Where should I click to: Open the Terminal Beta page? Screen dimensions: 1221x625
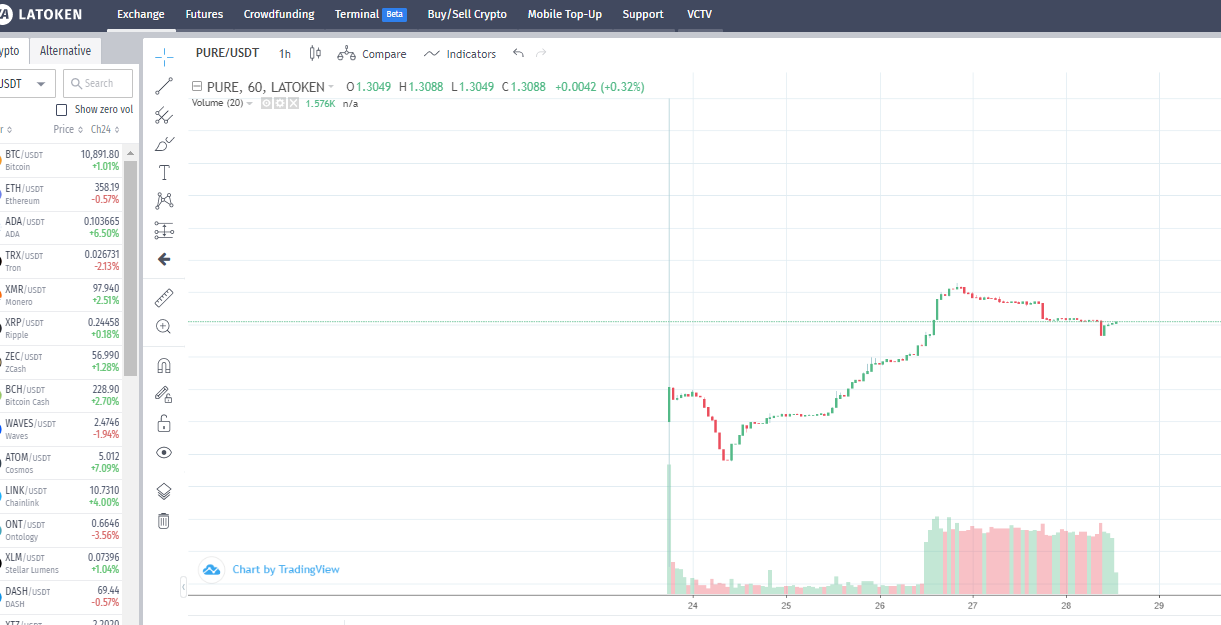371,14
